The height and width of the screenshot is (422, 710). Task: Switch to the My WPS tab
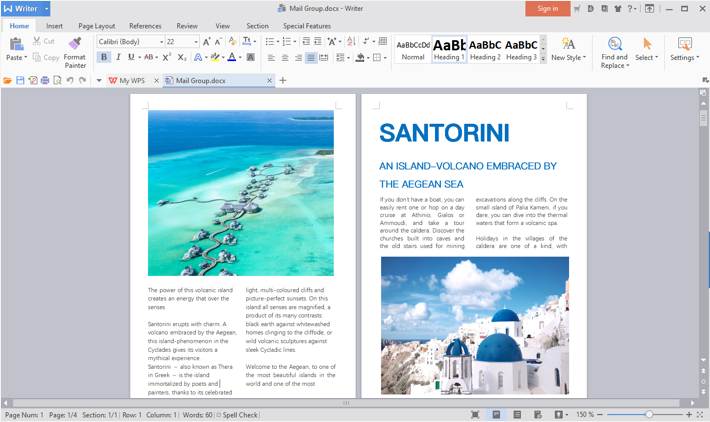[x=131, y=81]
